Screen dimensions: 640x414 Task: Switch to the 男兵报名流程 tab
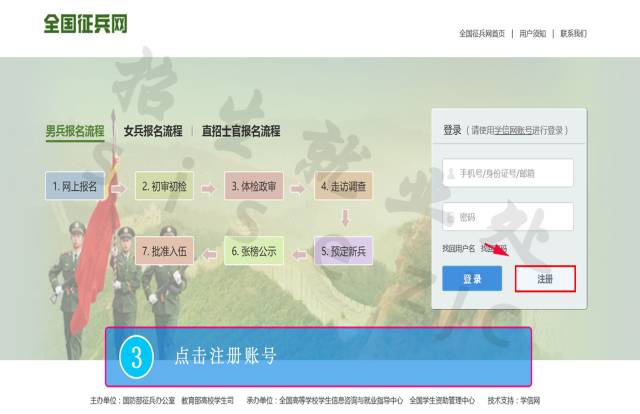pos(74,131)
